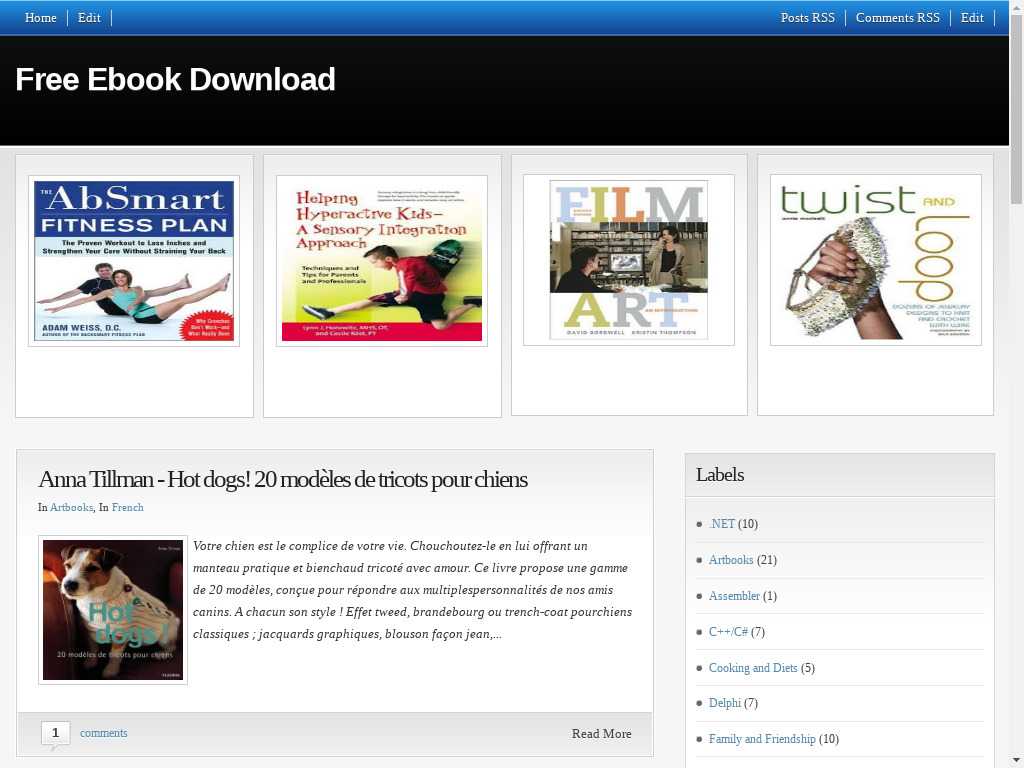Click Read More on the Hot dogs post
The image size is (1024, 768).
[601, 733]
